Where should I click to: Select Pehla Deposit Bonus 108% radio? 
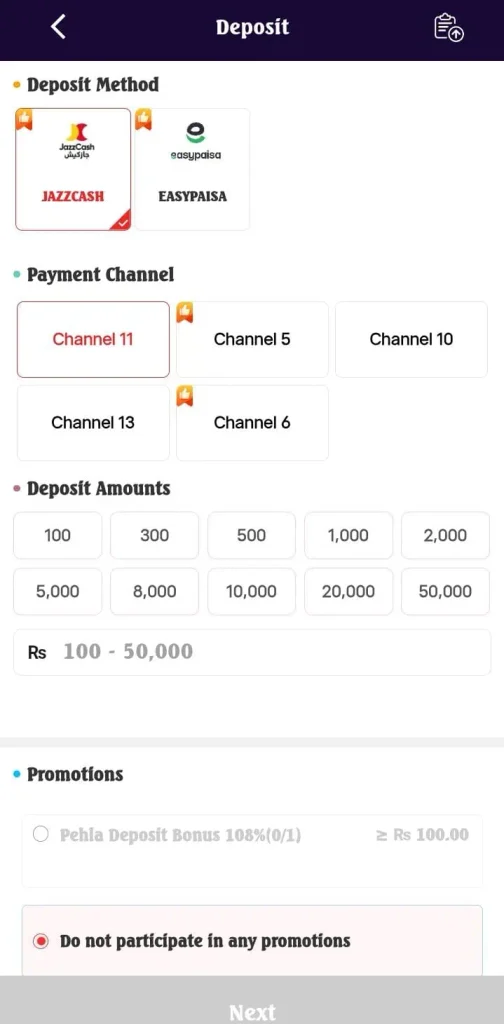click(x=40, y=835)
